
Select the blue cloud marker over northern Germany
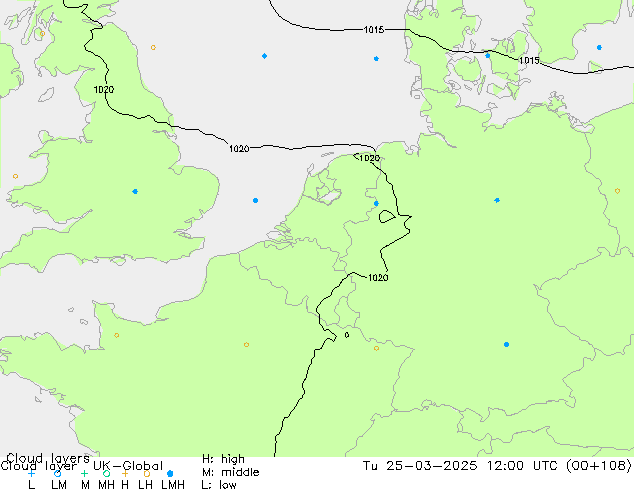point(497,200)
